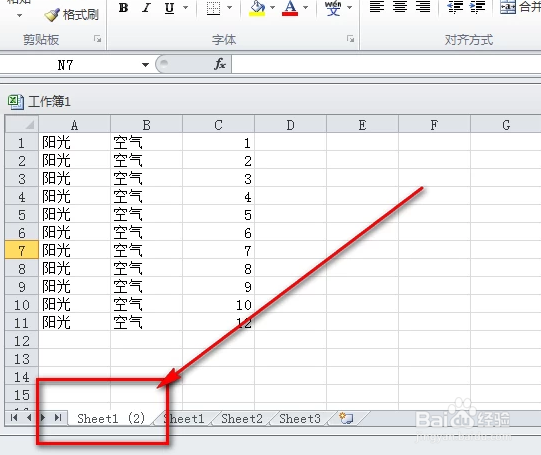The image size is (541, 455).
Task: Open borders dropdown arrow
Action: click(x=229, y=7)
